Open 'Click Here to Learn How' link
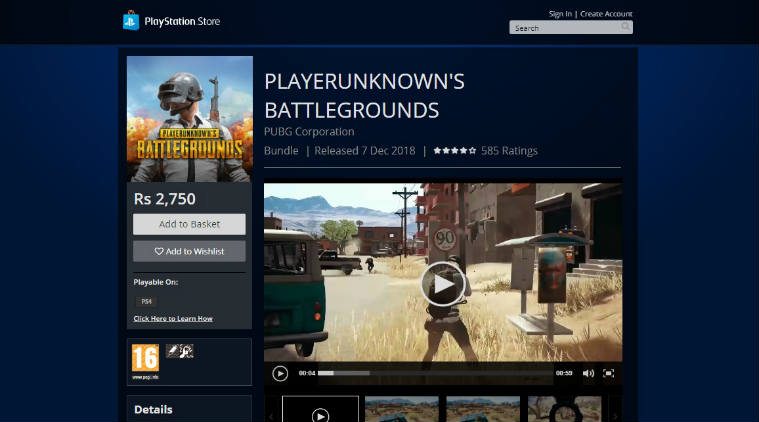The image size is (759, 422). pyautogui.click(x=173, y=318)
